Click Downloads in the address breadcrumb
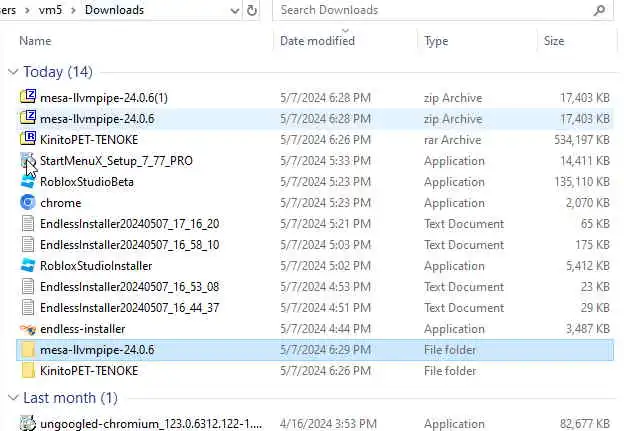Image resolution: width=624 pixels, height=431 pixels. click(x=114, y=10)
